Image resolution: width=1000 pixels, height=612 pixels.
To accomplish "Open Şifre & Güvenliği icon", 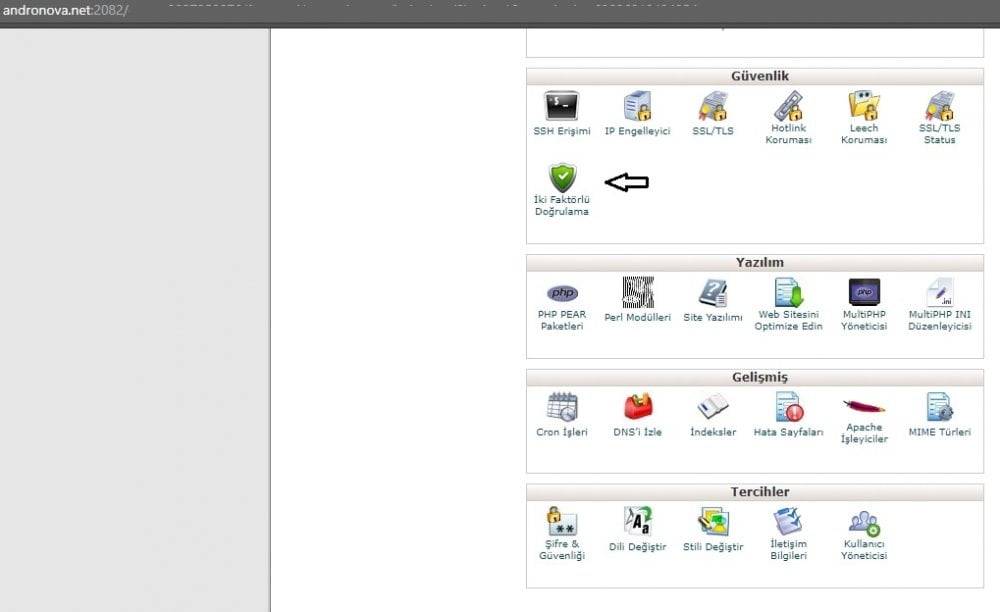I will 562,521.
